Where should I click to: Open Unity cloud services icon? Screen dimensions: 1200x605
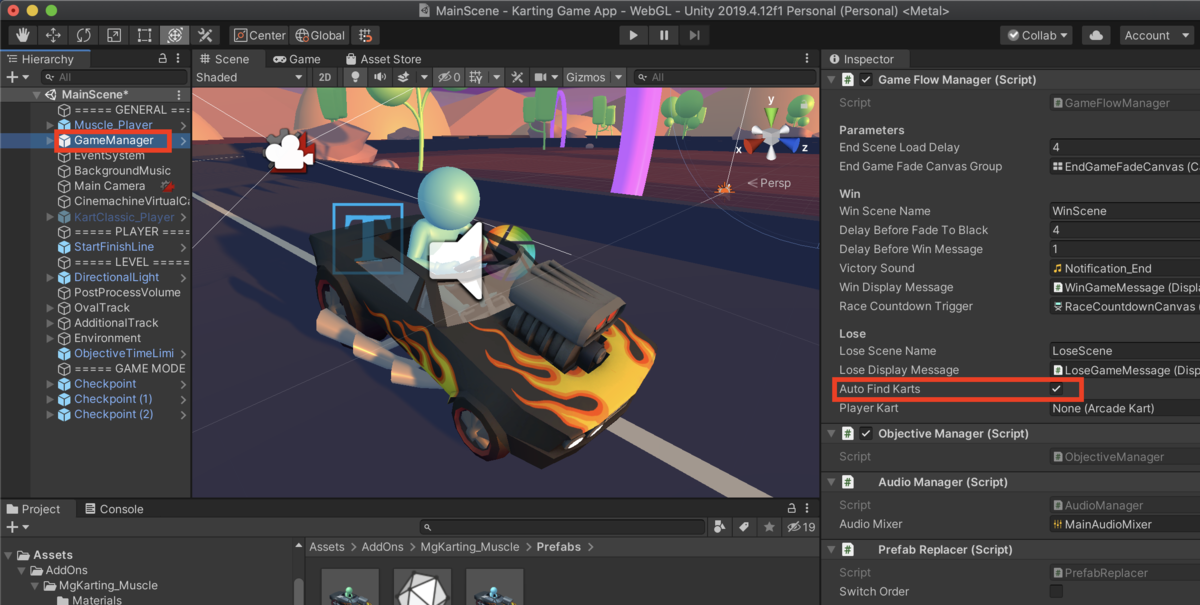coord(1096,35)
